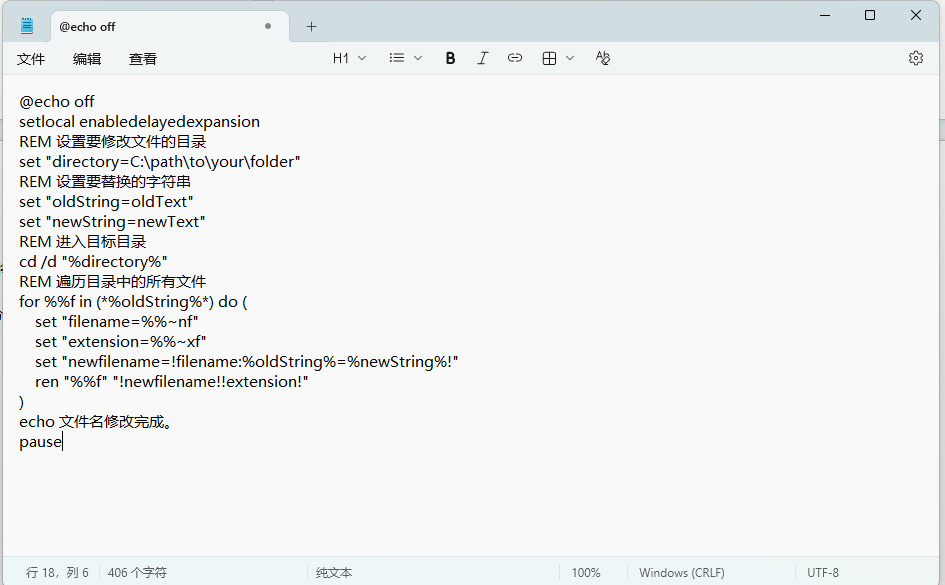Expand the table dropdown arrow
This screenshot has width=945, height=585.
[x=570, y=58]
